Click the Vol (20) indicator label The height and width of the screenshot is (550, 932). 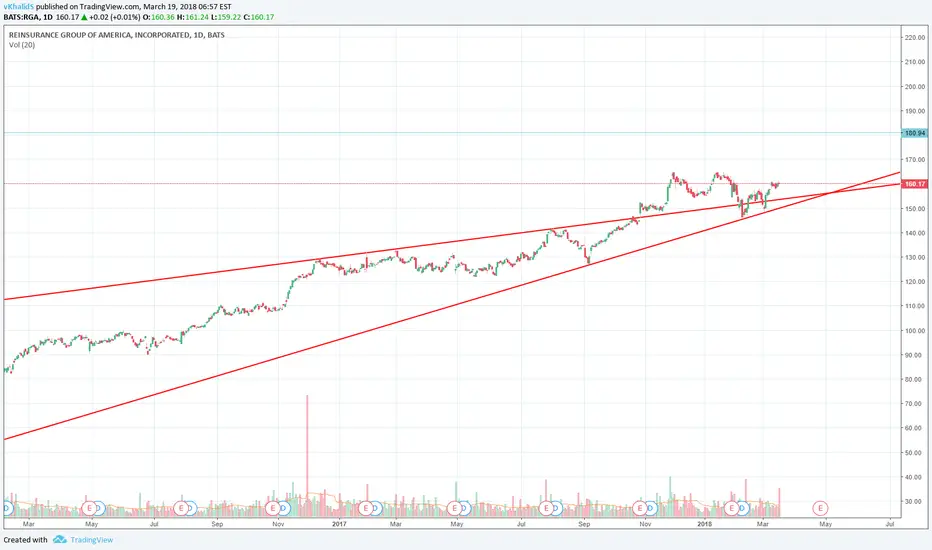(x=22, y=45)
